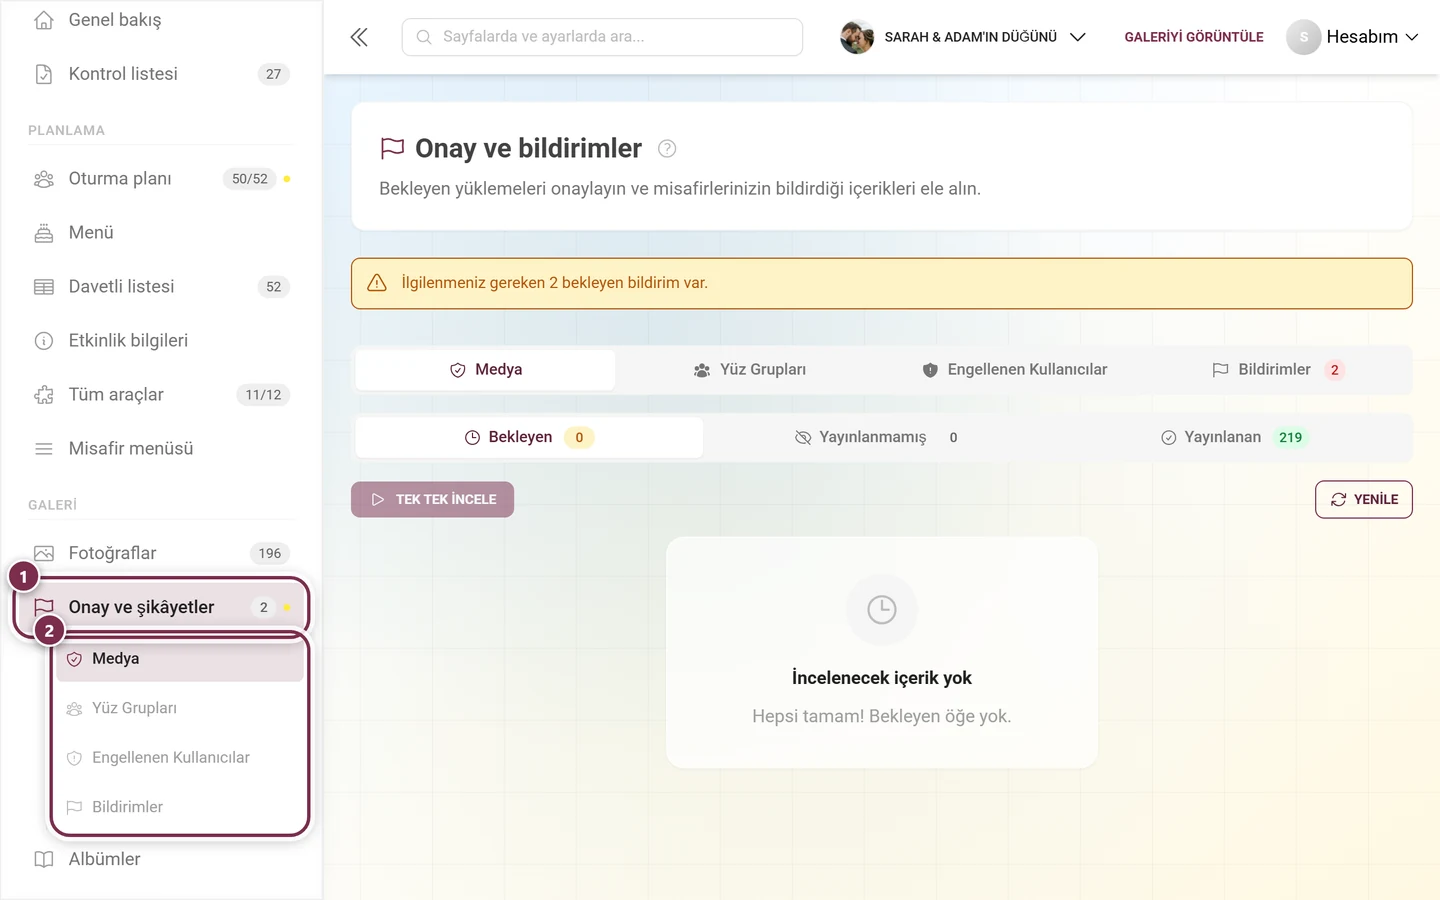This screenshot has width=1440, height=900.
Task: Click the Davetli listesi table icon
Action: coord(44,287)
